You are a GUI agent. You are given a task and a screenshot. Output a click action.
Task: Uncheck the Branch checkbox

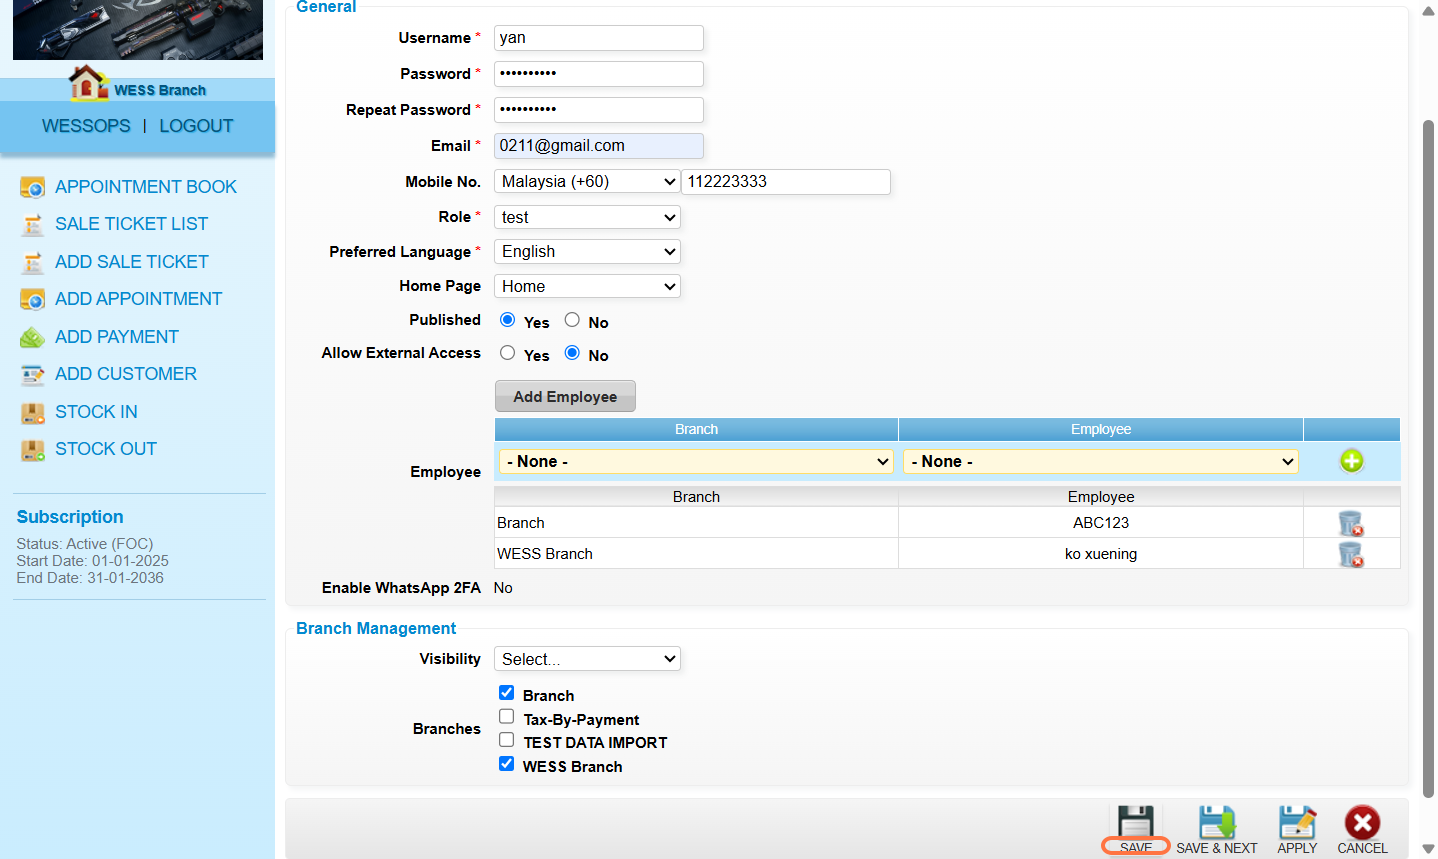pyautogui.click(x=507, y=693)
